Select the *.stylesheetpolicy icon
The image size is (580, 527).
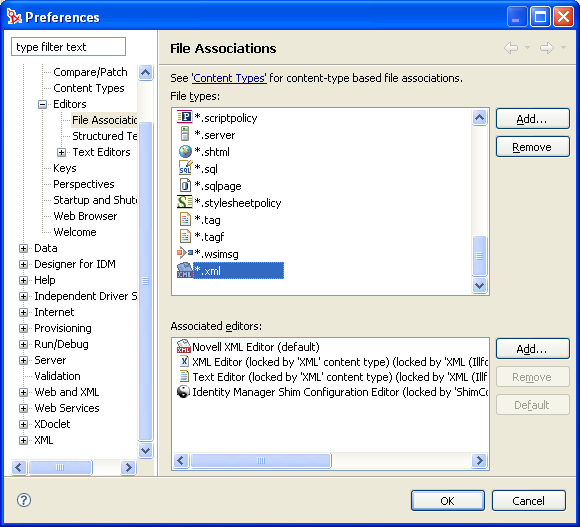pos(185,202)
